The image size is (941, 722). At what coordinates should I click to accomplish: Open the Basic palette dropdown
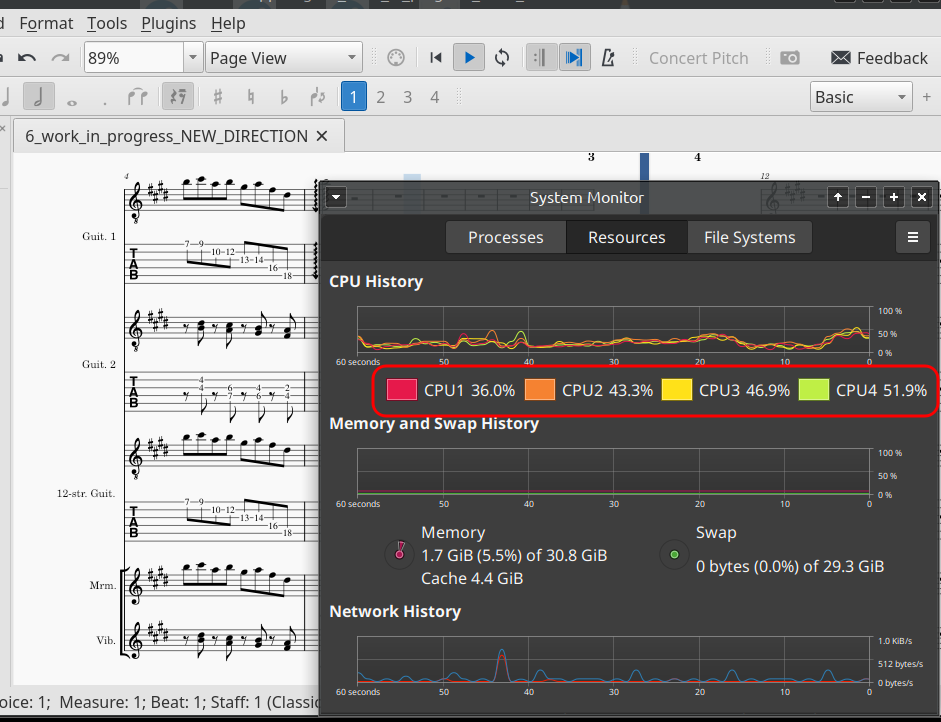point(860,96)
